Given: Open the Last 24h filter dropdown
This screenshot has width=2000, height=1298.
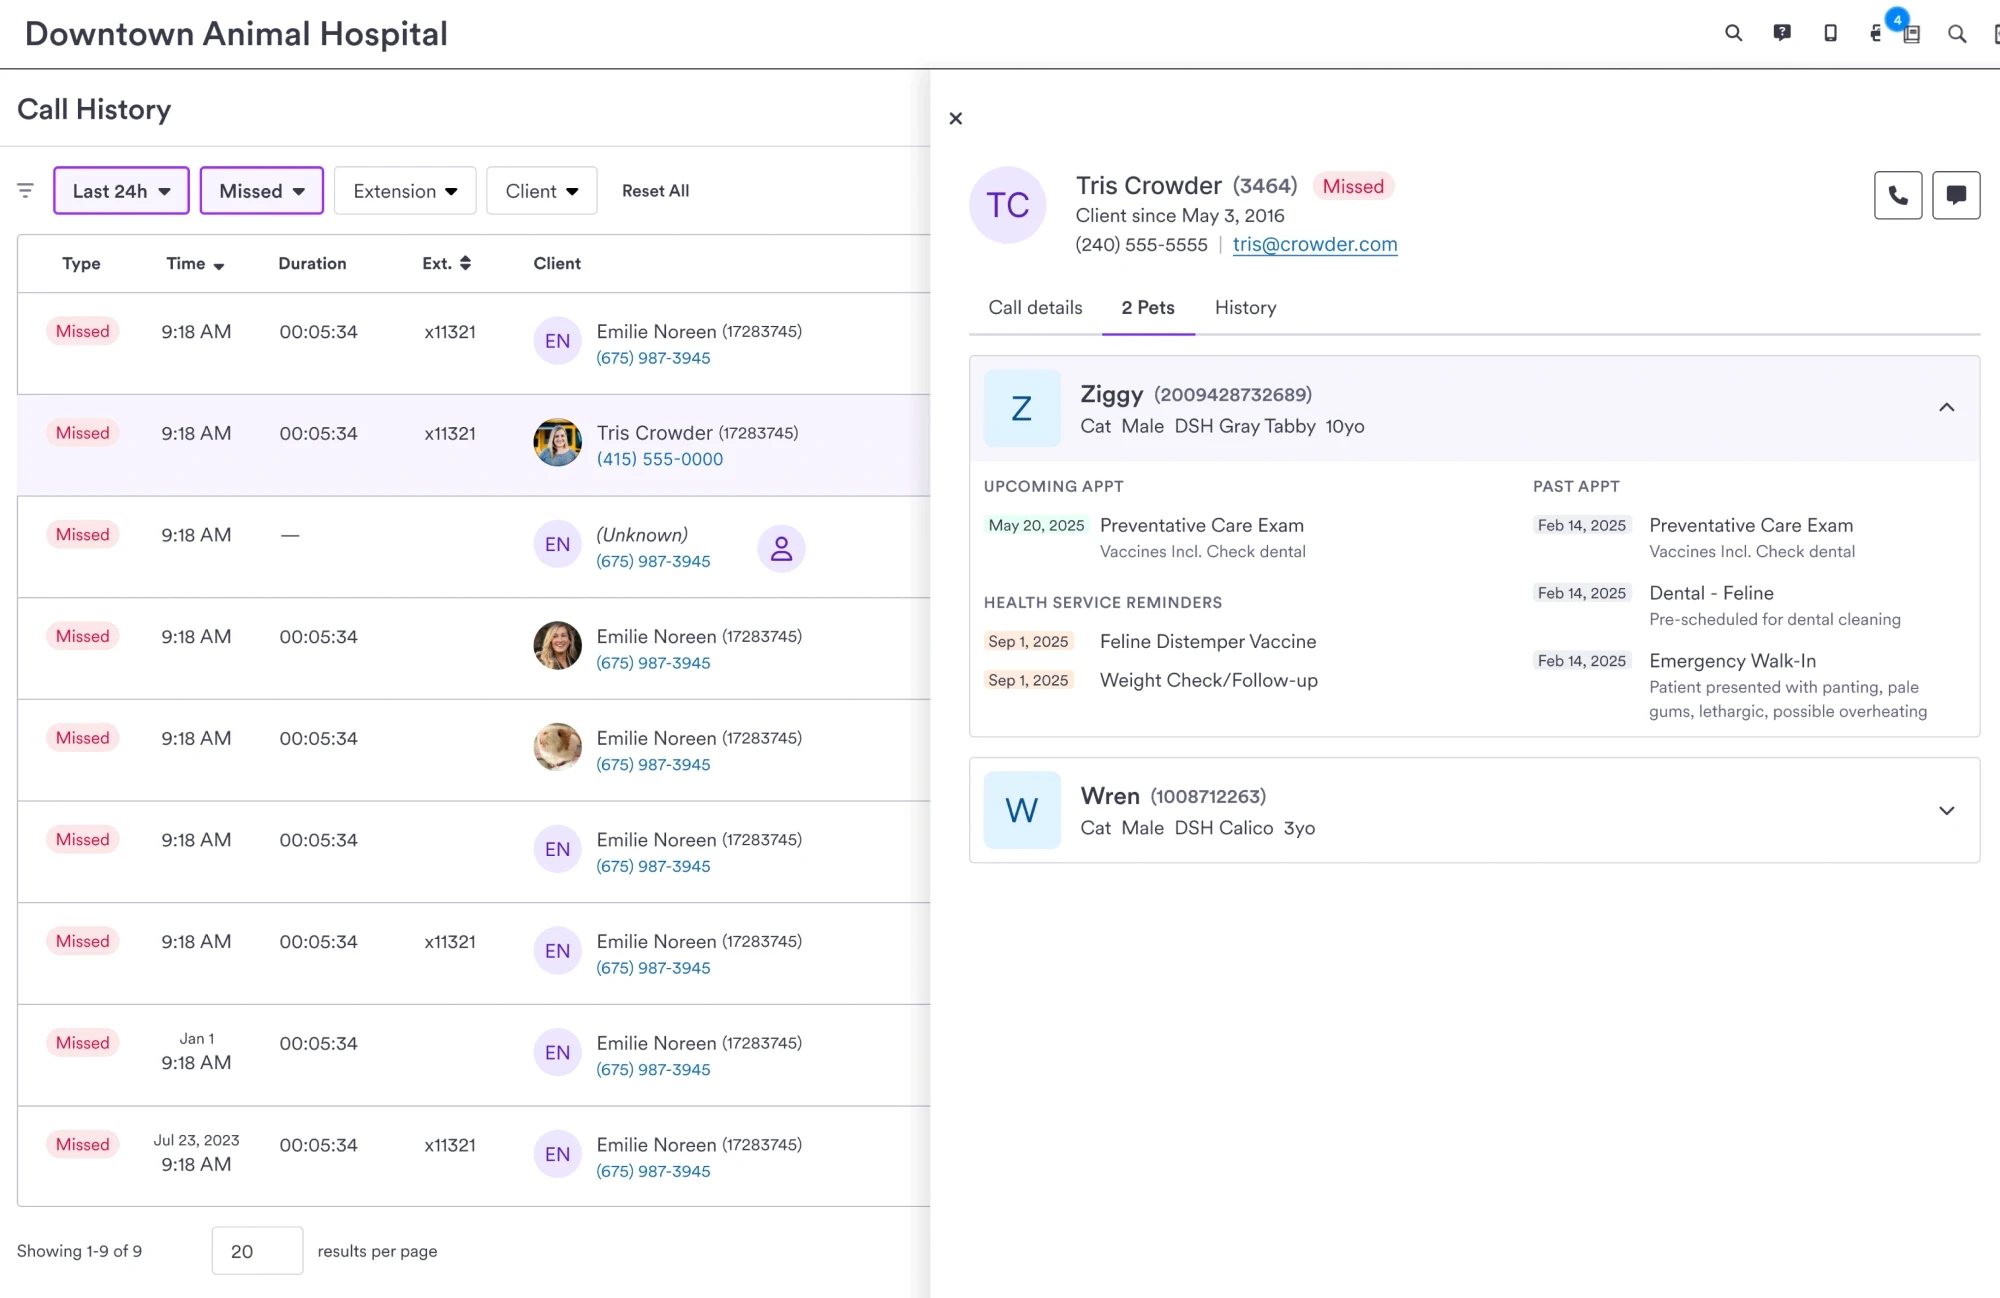Looking at the screenshot, I should tap(121, 191).
